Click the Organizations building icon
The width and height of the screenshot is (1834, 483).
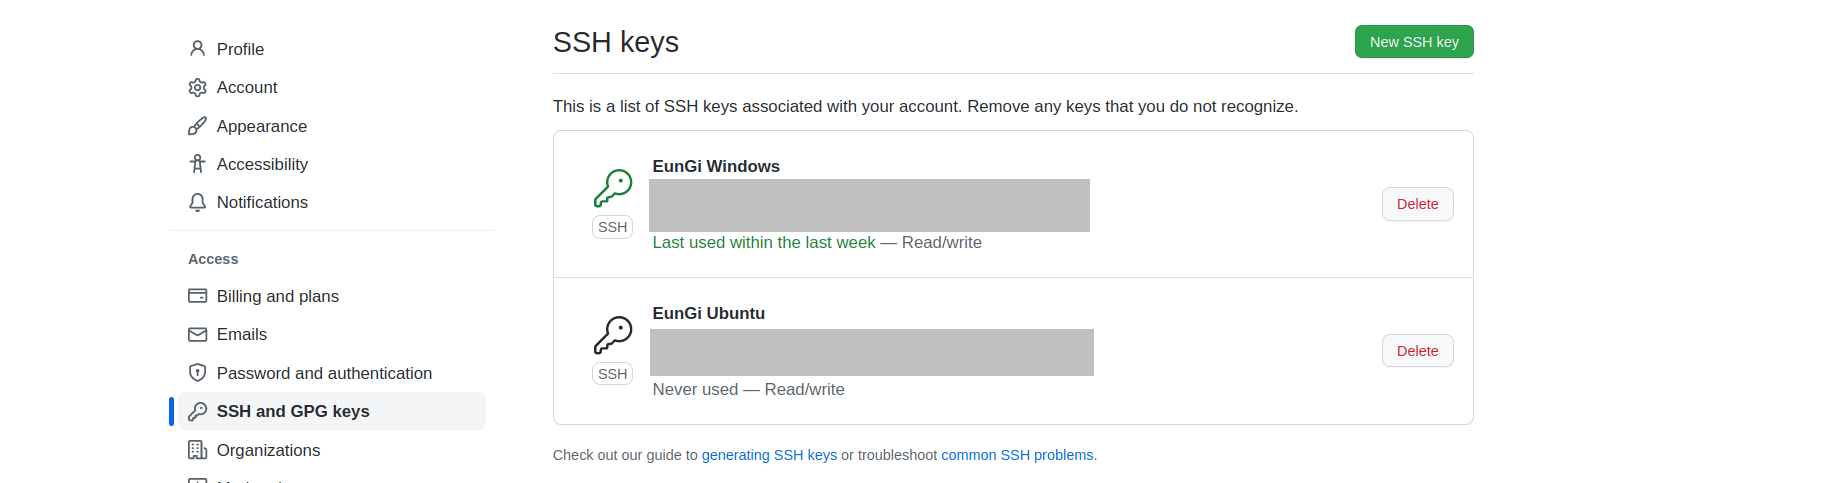click(198, 450)
